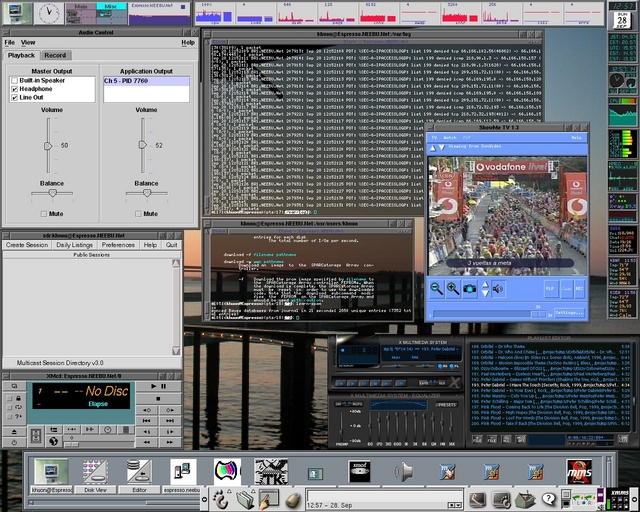
Task: Click ShowMe TV bottom slider thumb
Action: click(538, 314)
